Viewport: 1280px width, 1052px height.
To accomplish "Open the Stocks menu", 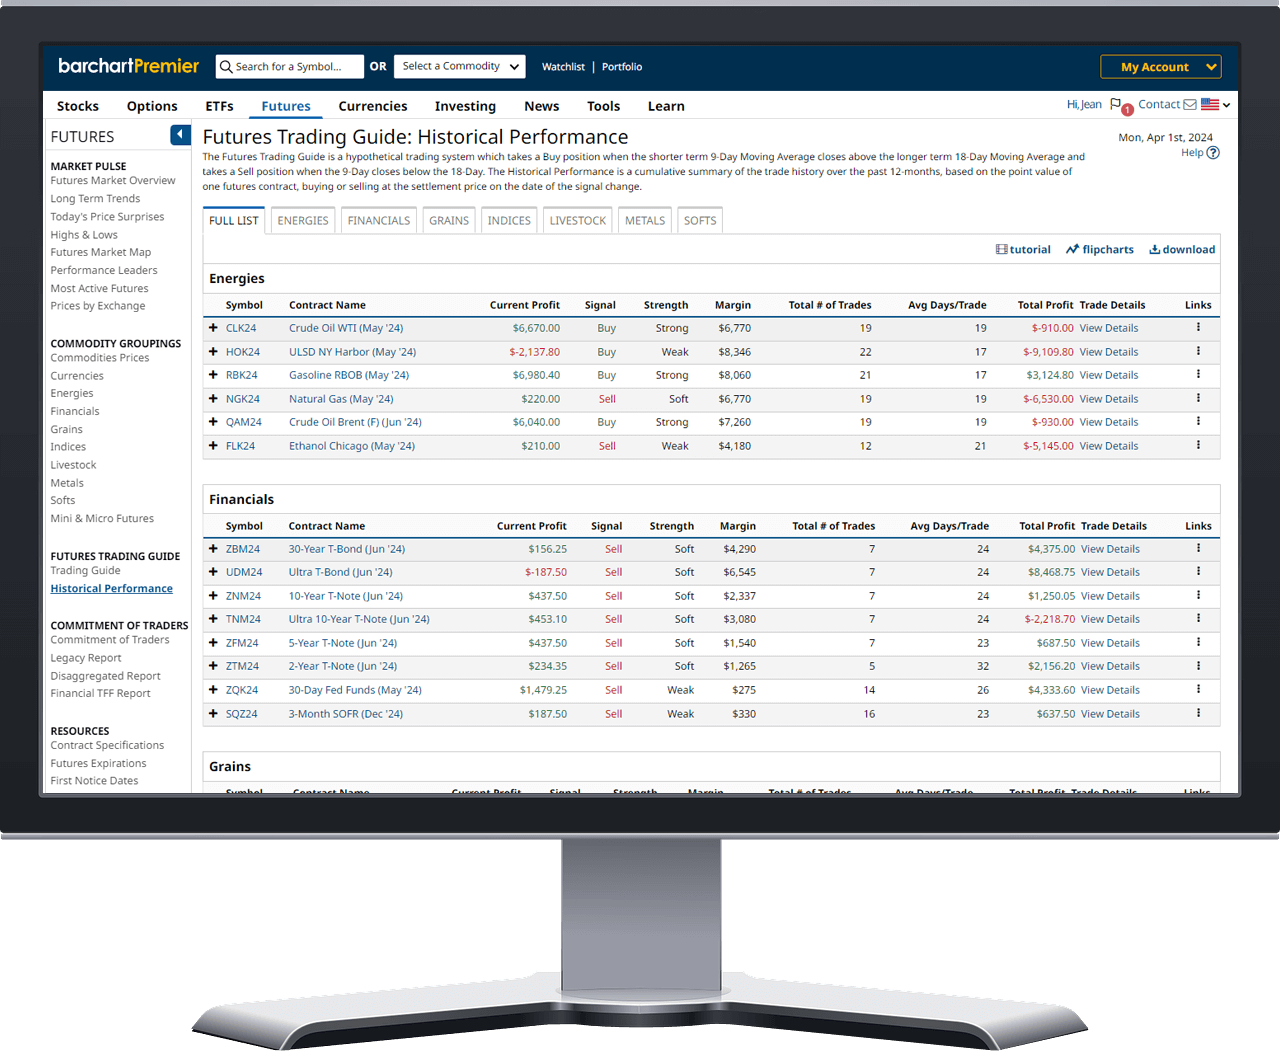I will coord(78,106).
